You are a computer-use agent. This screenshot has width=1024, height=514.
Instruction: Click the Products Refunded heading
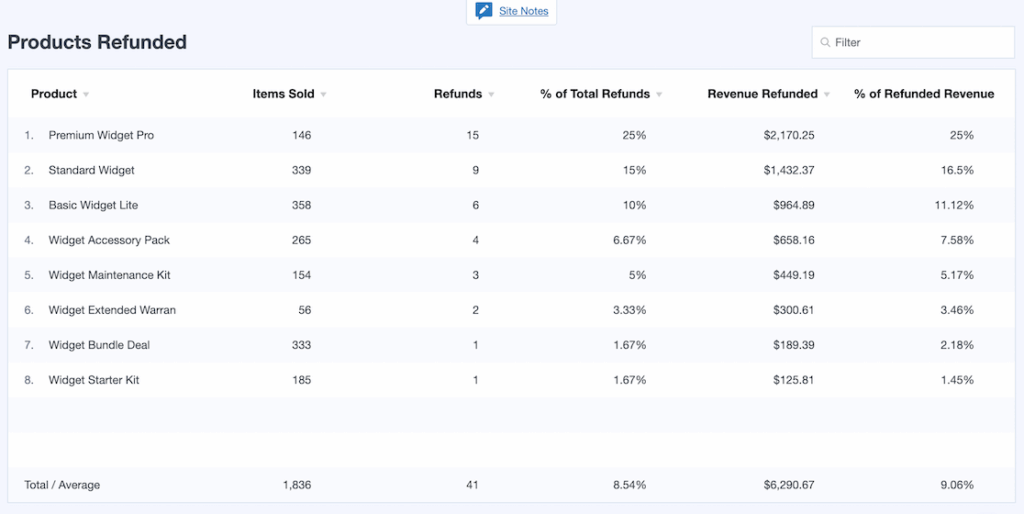(97, 42)
